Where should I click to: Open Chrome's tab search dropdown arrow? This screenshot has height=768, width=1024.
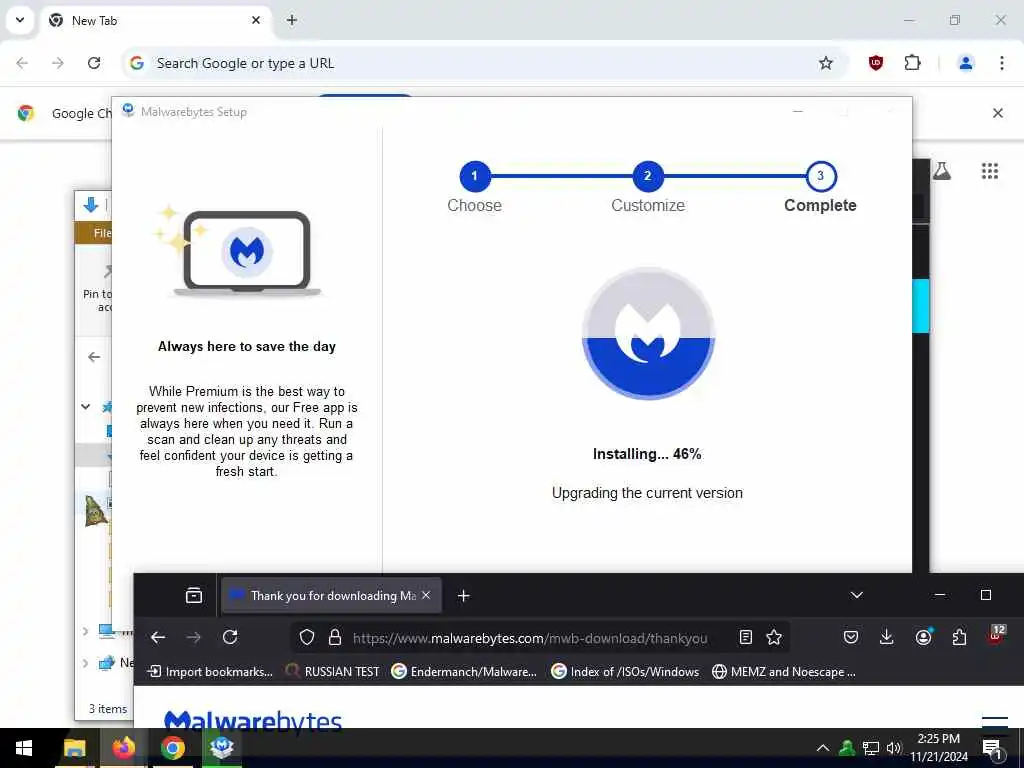coord(20,20)
